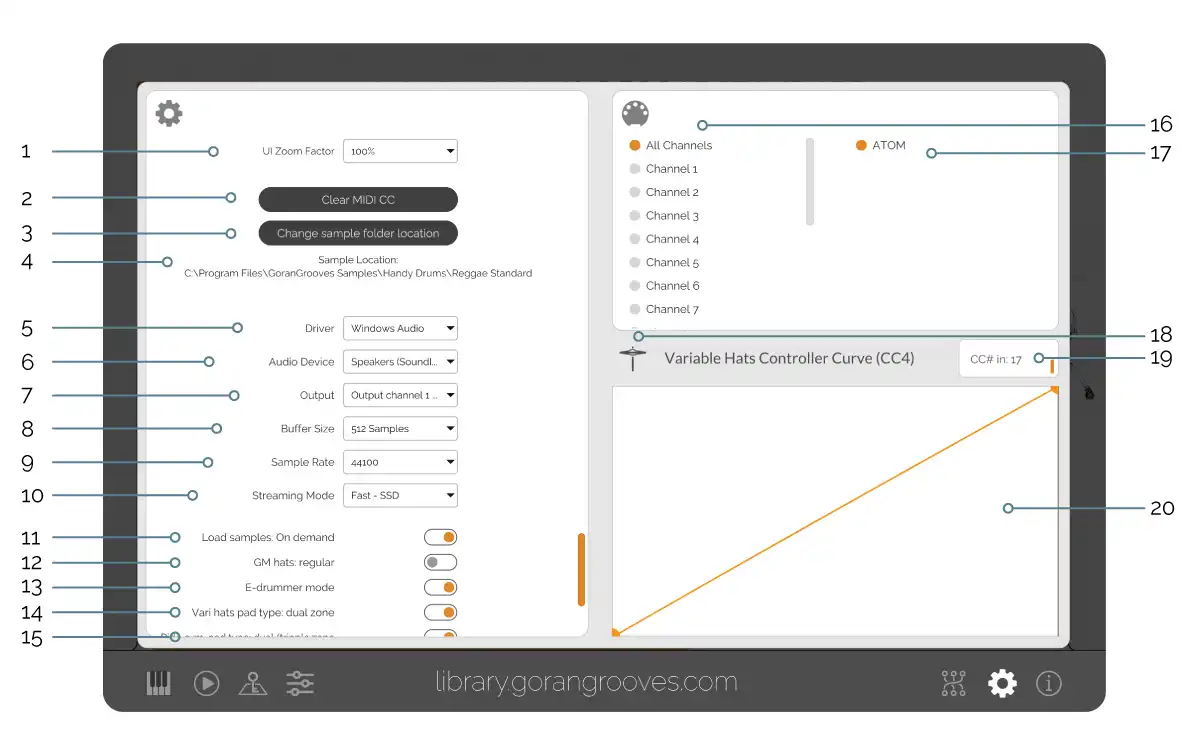Open the info icon in bottom bar
The width and height of the screenshot is (1200, 747).
coord(1049,683)
